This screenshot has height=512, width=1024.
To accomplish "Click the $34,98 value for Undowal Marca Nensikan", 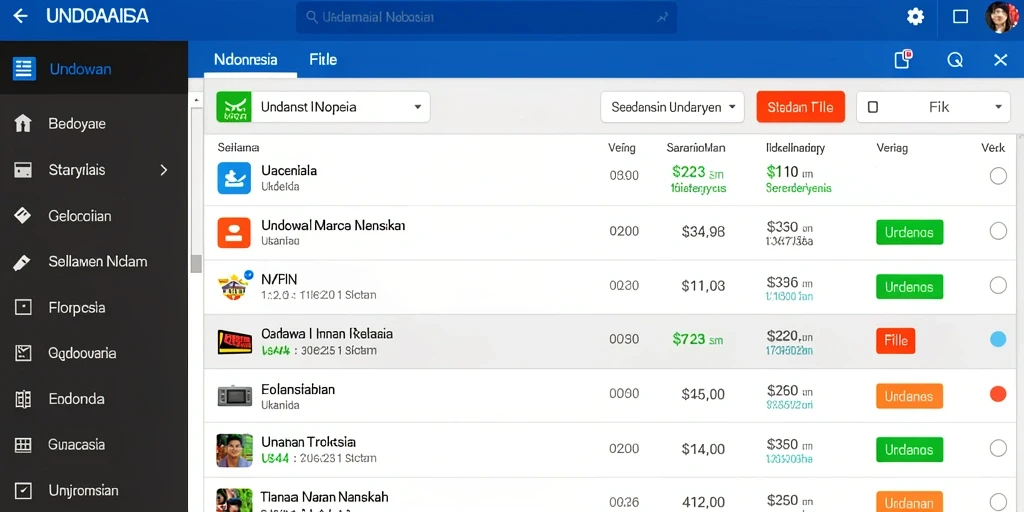I will click(703, 231).
